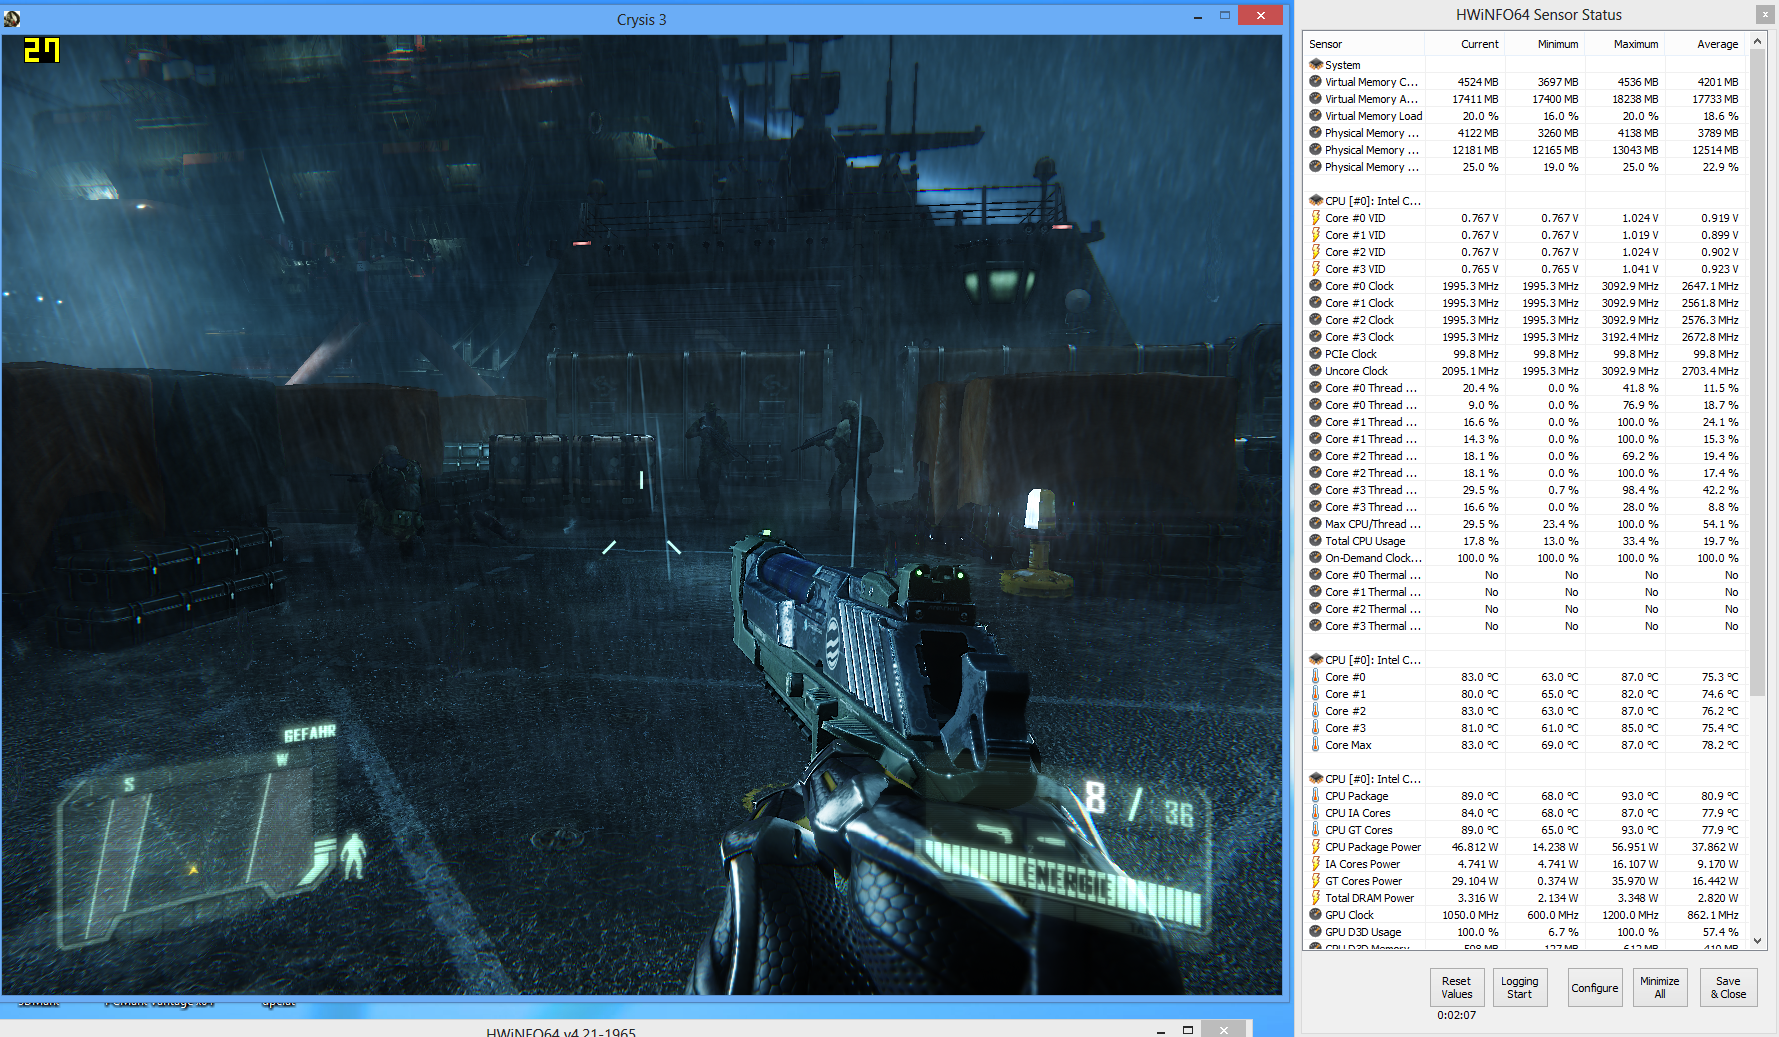Click the Core #3 VID voltage icon
Screen dimensions: 1779x1037
[x=1316, y=268]
